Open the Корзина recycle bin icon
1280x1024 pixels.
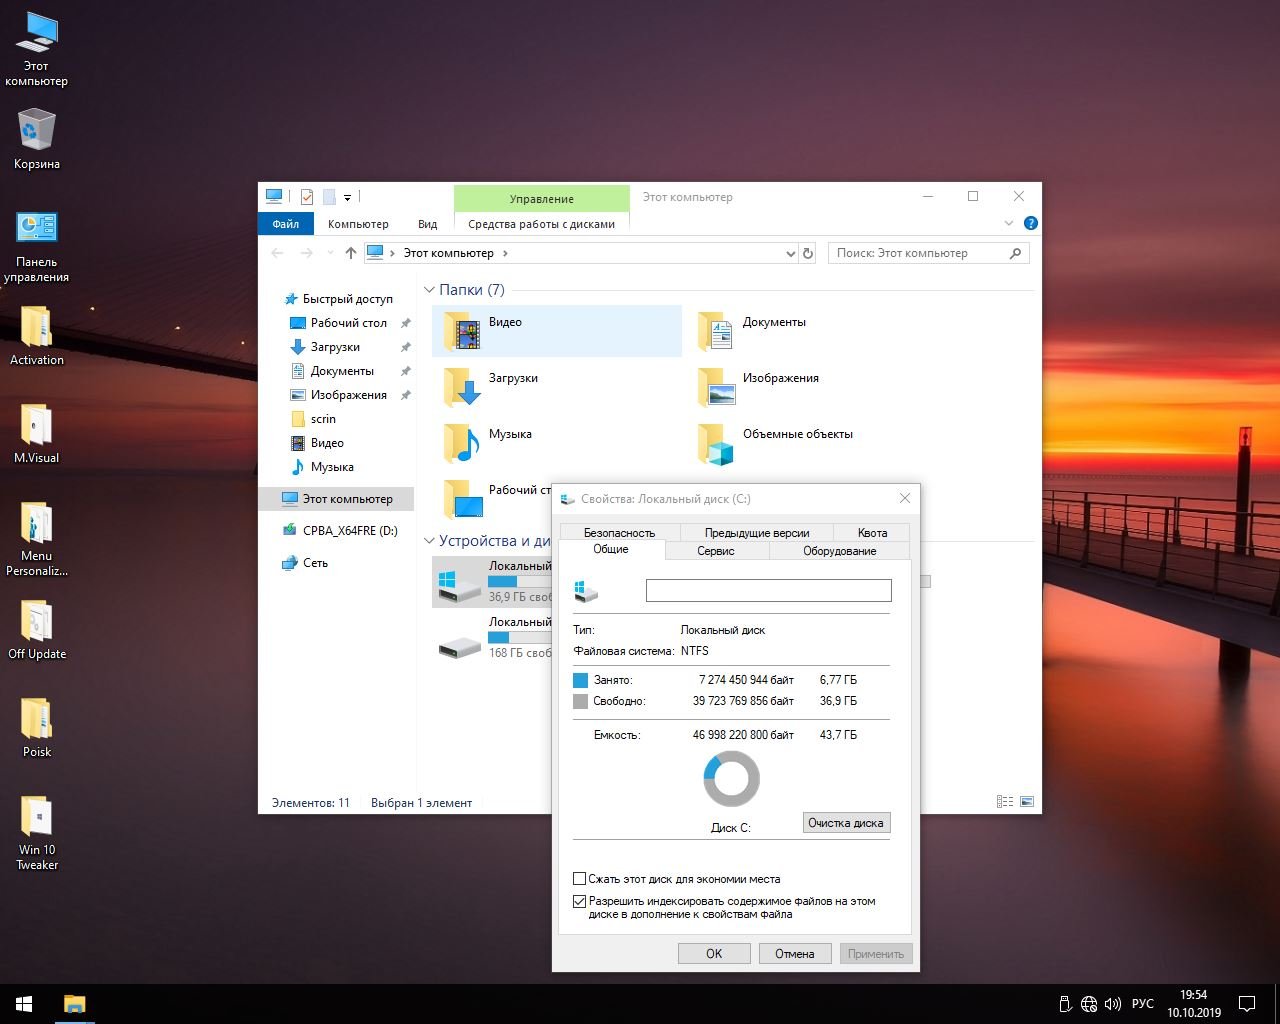tap(36, 139)
